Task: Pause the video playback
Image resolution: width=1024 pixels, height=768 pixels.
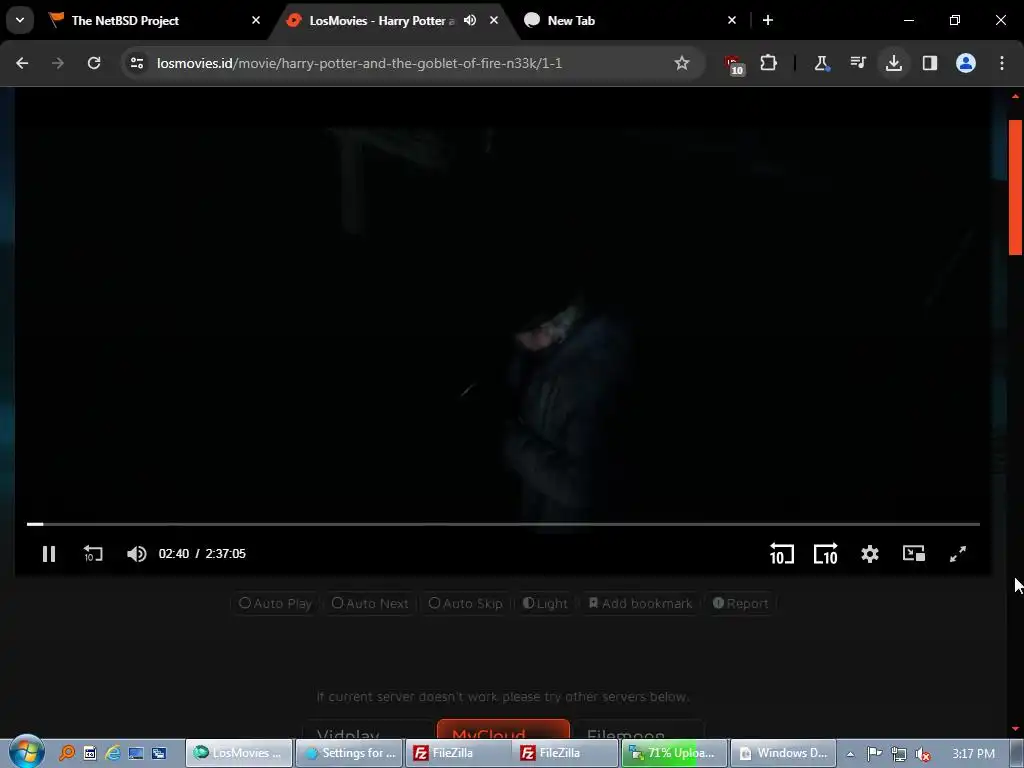Action: tap(49, 554)
